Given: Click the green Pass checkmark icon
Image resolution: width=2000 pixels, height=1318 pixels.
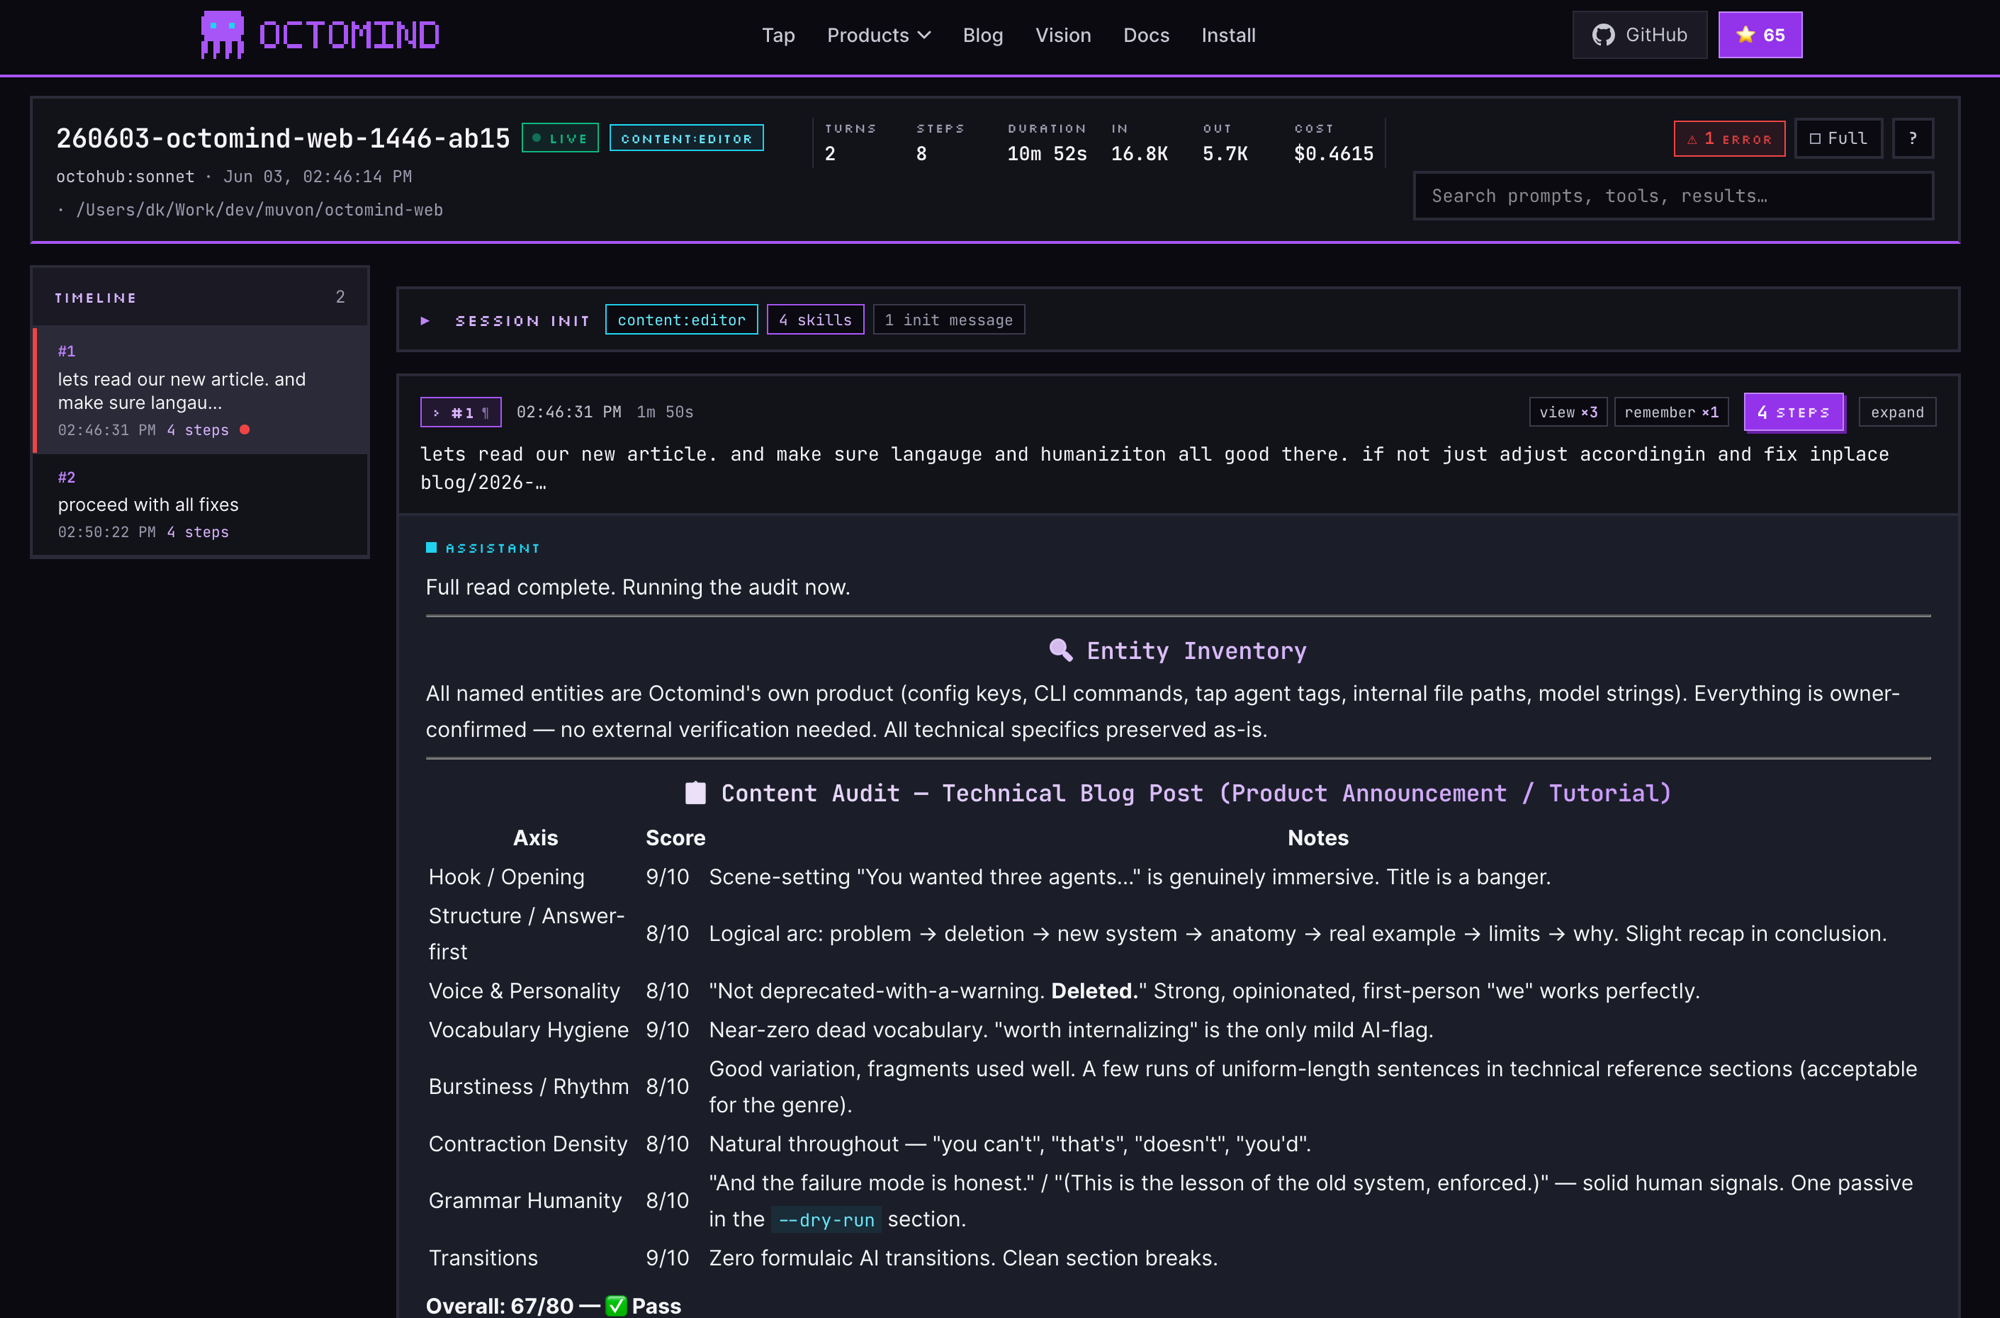Looking at the screenshot, I should click(616, 1306).
